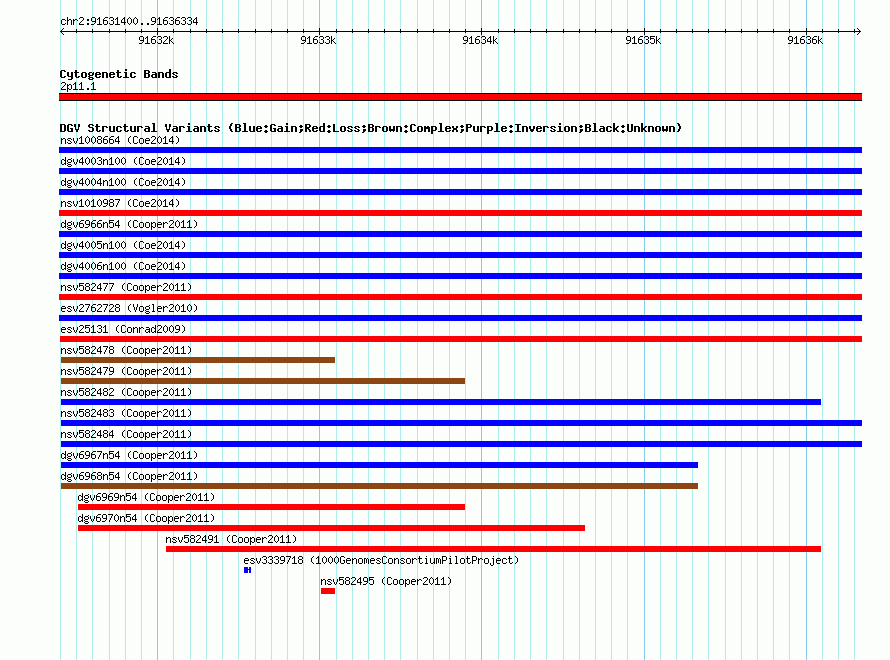
Task: Click the dgv6969n54 red loss bar
Action: pos(271,507)
